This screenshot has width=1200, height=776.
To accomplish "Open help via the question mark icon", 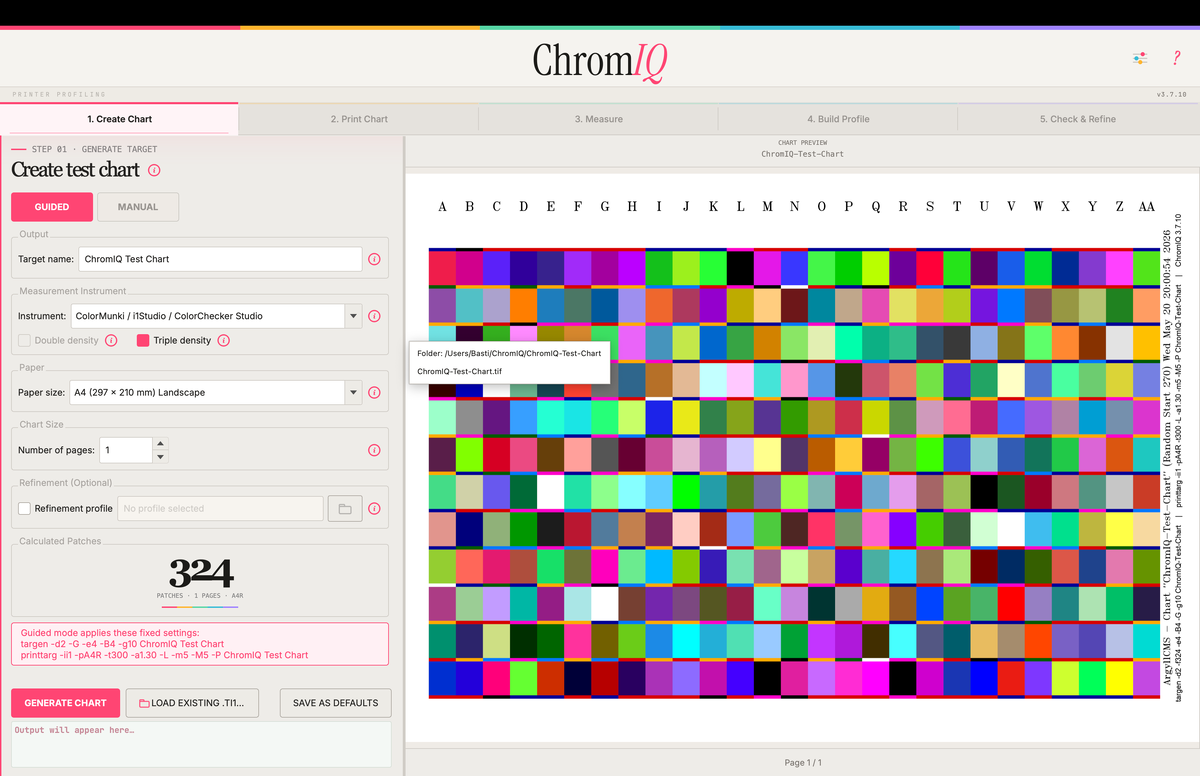I will (1176, 58).
